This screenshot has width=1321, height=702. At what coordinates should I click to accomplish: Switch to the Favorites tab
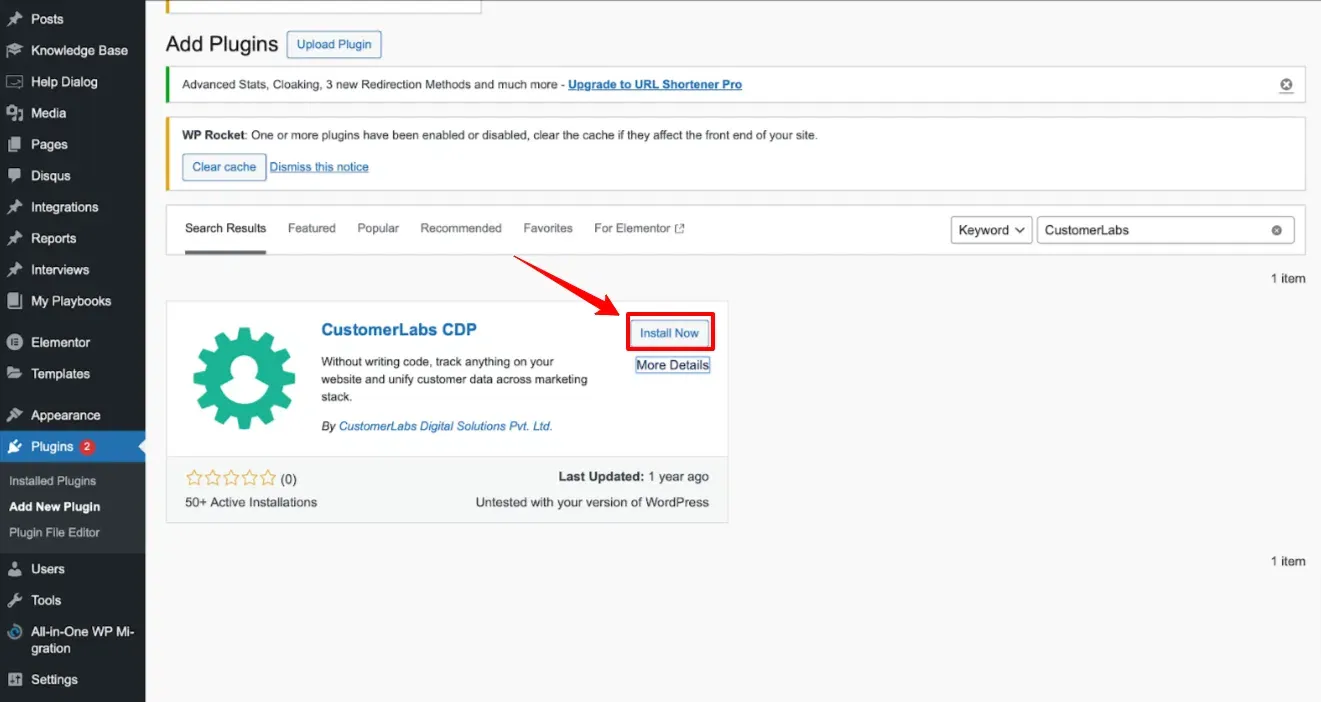548,228
